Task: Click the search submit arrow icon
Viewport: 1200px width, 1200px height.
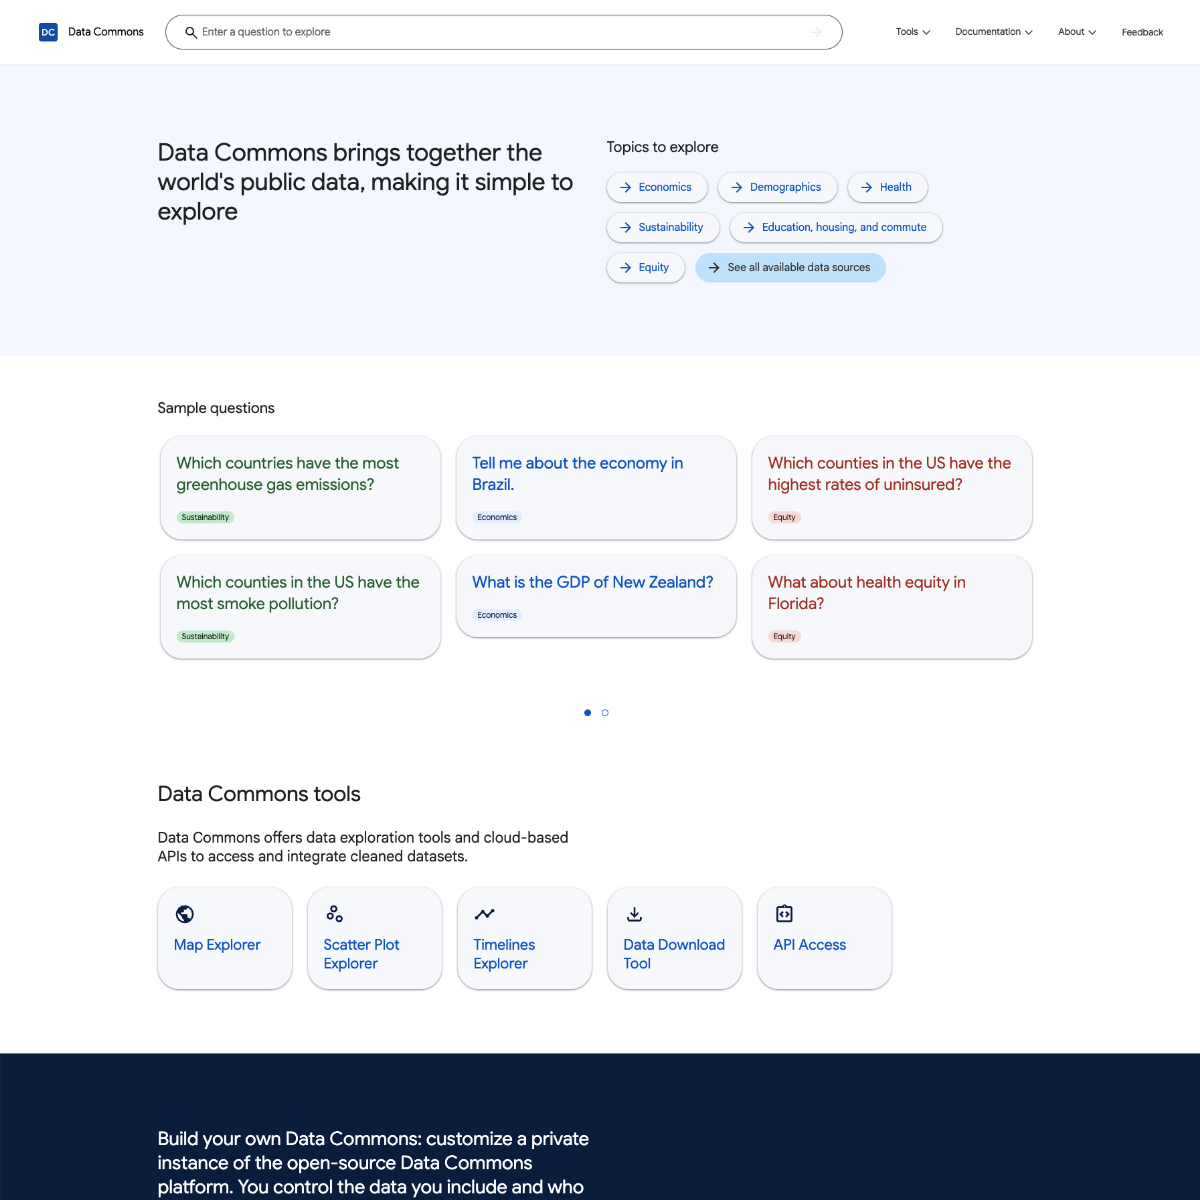Action: pos(816,32)
